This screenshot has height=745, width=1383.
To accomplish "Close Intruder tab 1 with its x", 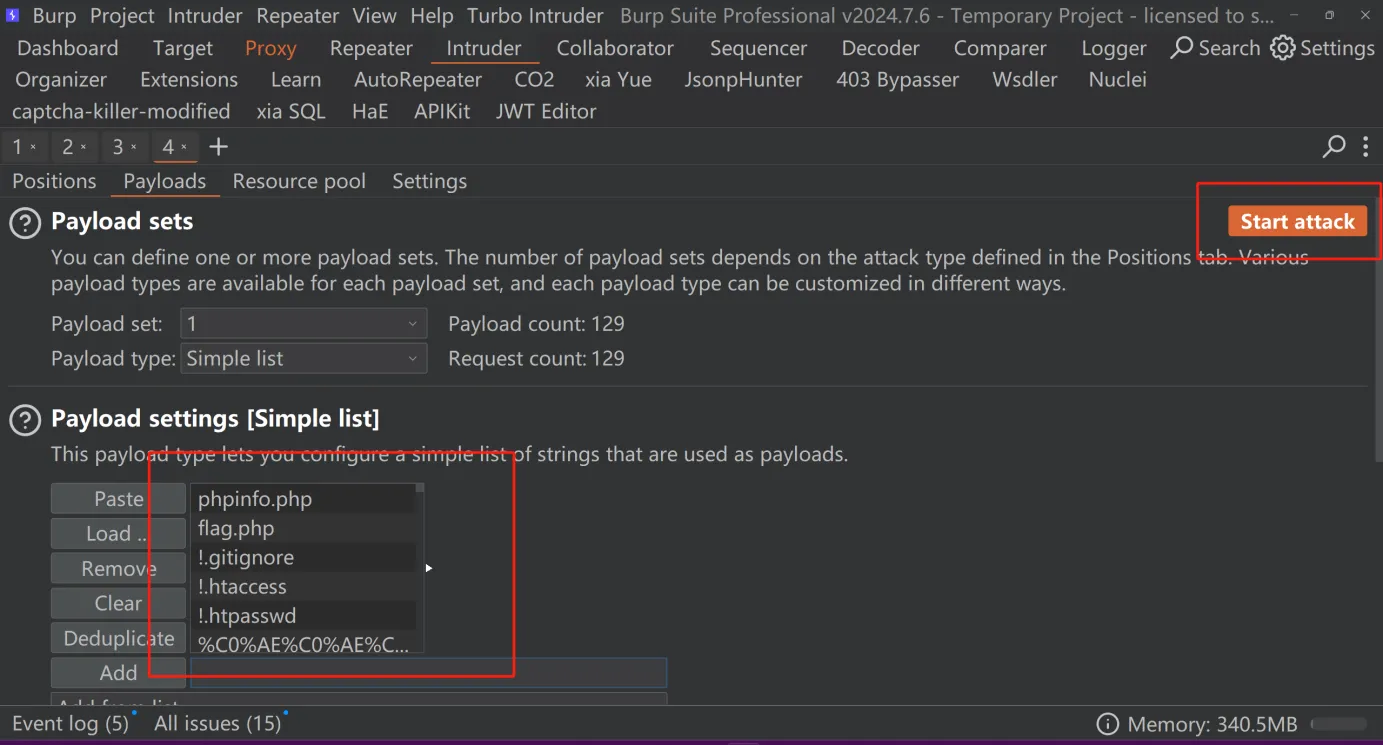I will (33, 147).
